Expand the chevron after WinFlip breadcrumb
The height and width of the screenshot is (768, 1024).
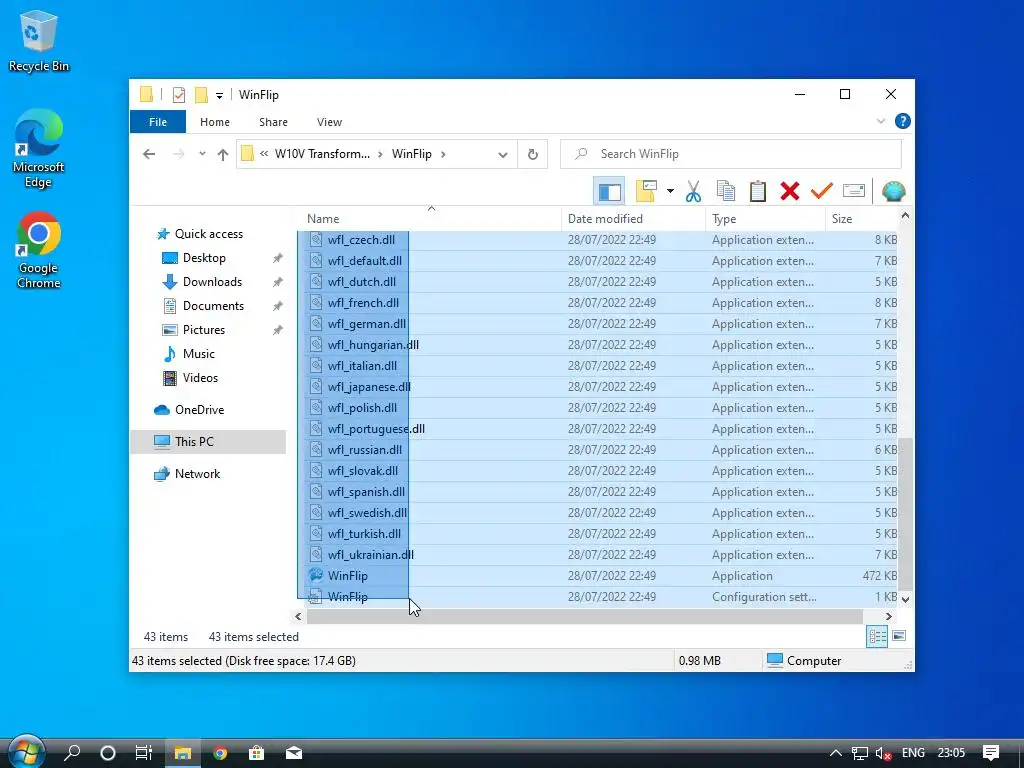443,154
